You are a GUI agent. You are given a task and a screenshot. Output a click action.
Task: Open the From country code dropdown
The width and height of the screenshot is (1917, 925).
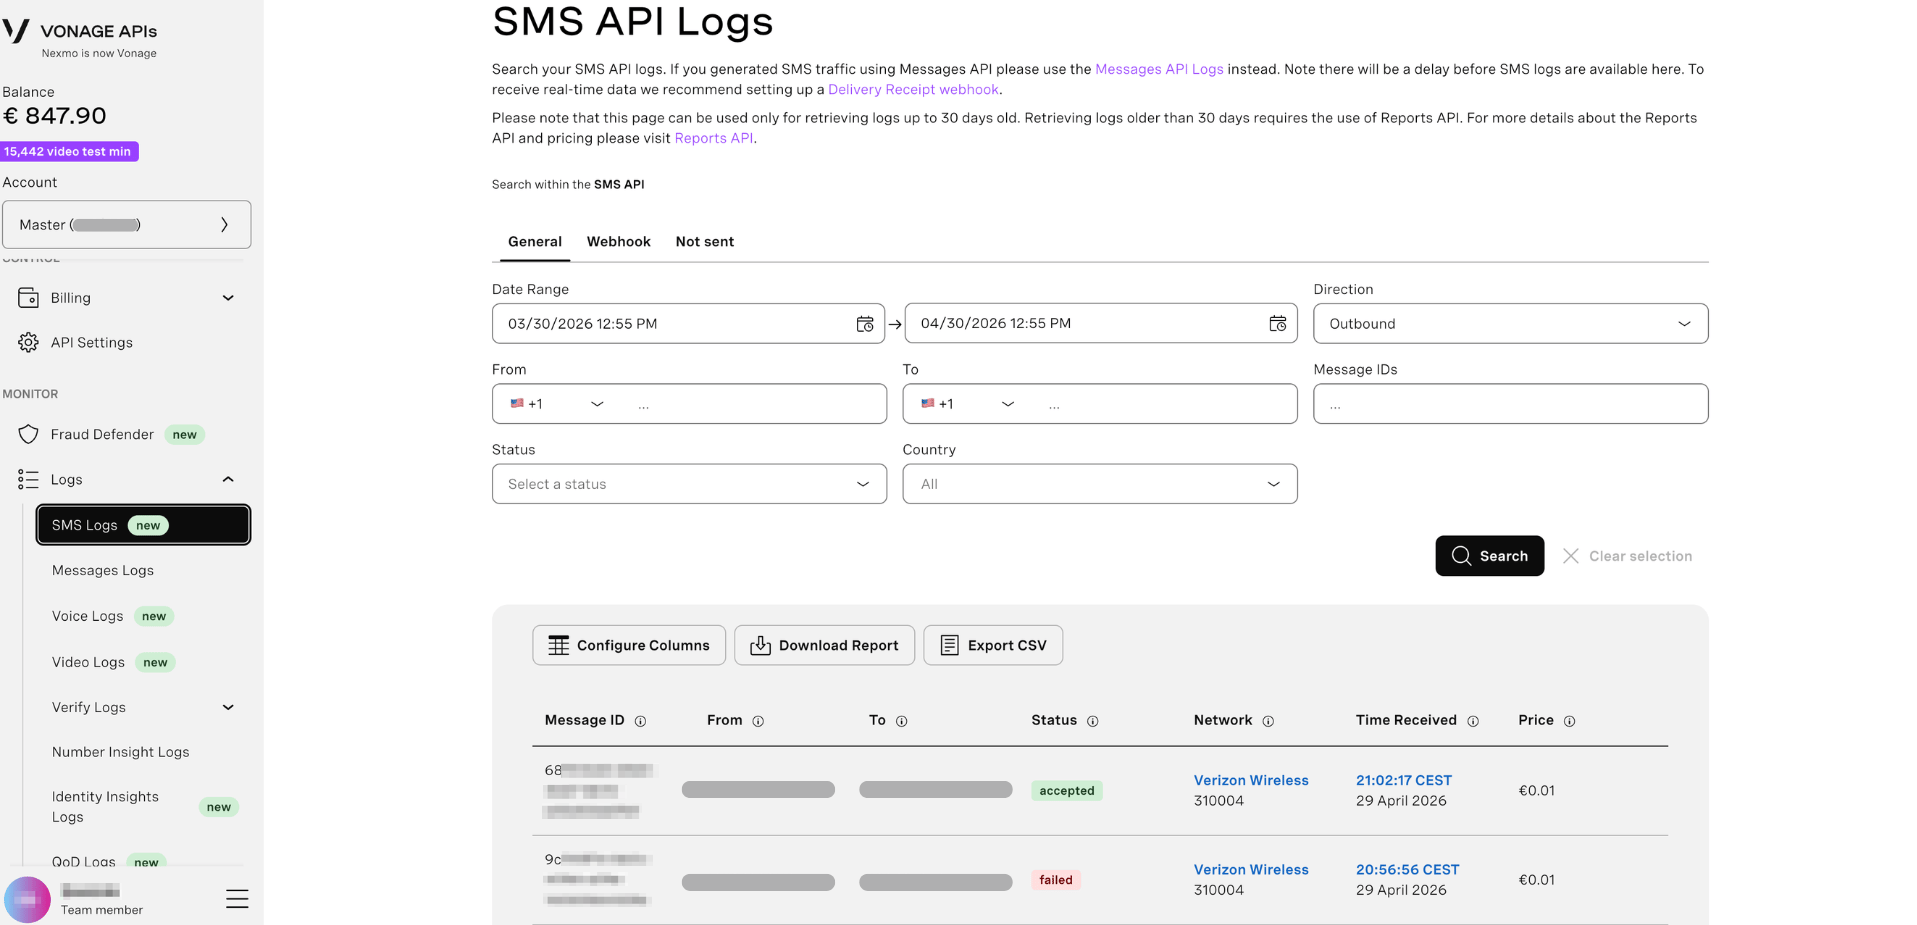point(556,404)
